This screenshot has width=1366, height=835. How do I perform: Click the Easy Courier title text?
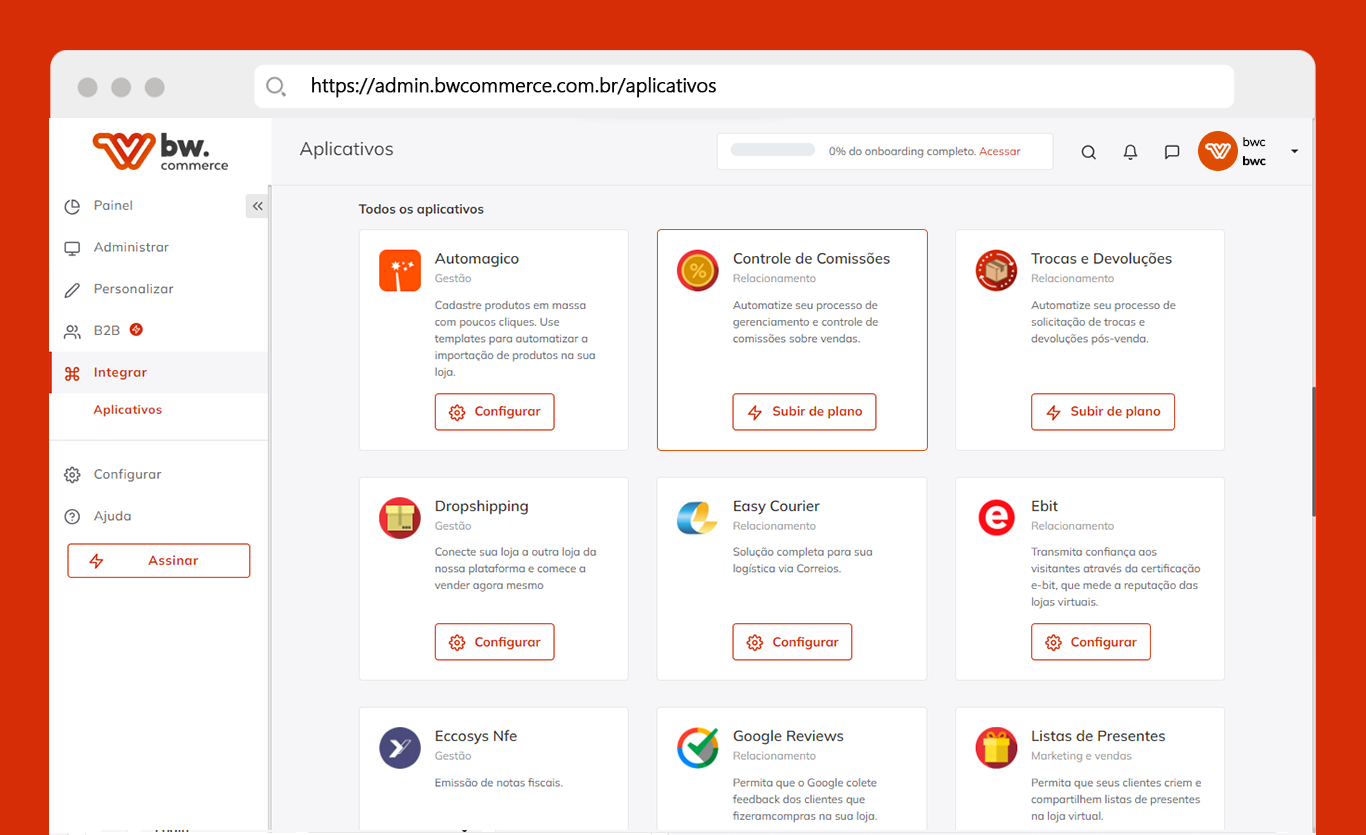coord(776,506)
